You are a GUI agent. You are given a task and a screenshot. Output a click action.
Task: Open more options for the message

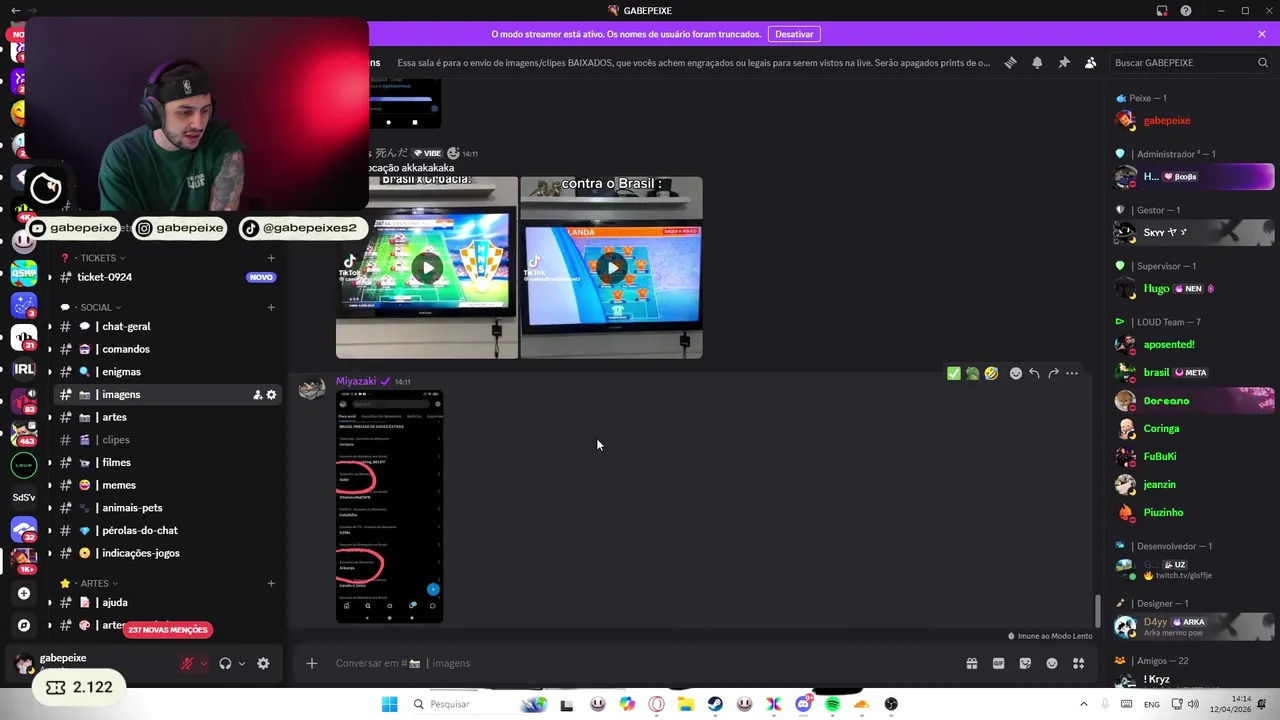1072,373
